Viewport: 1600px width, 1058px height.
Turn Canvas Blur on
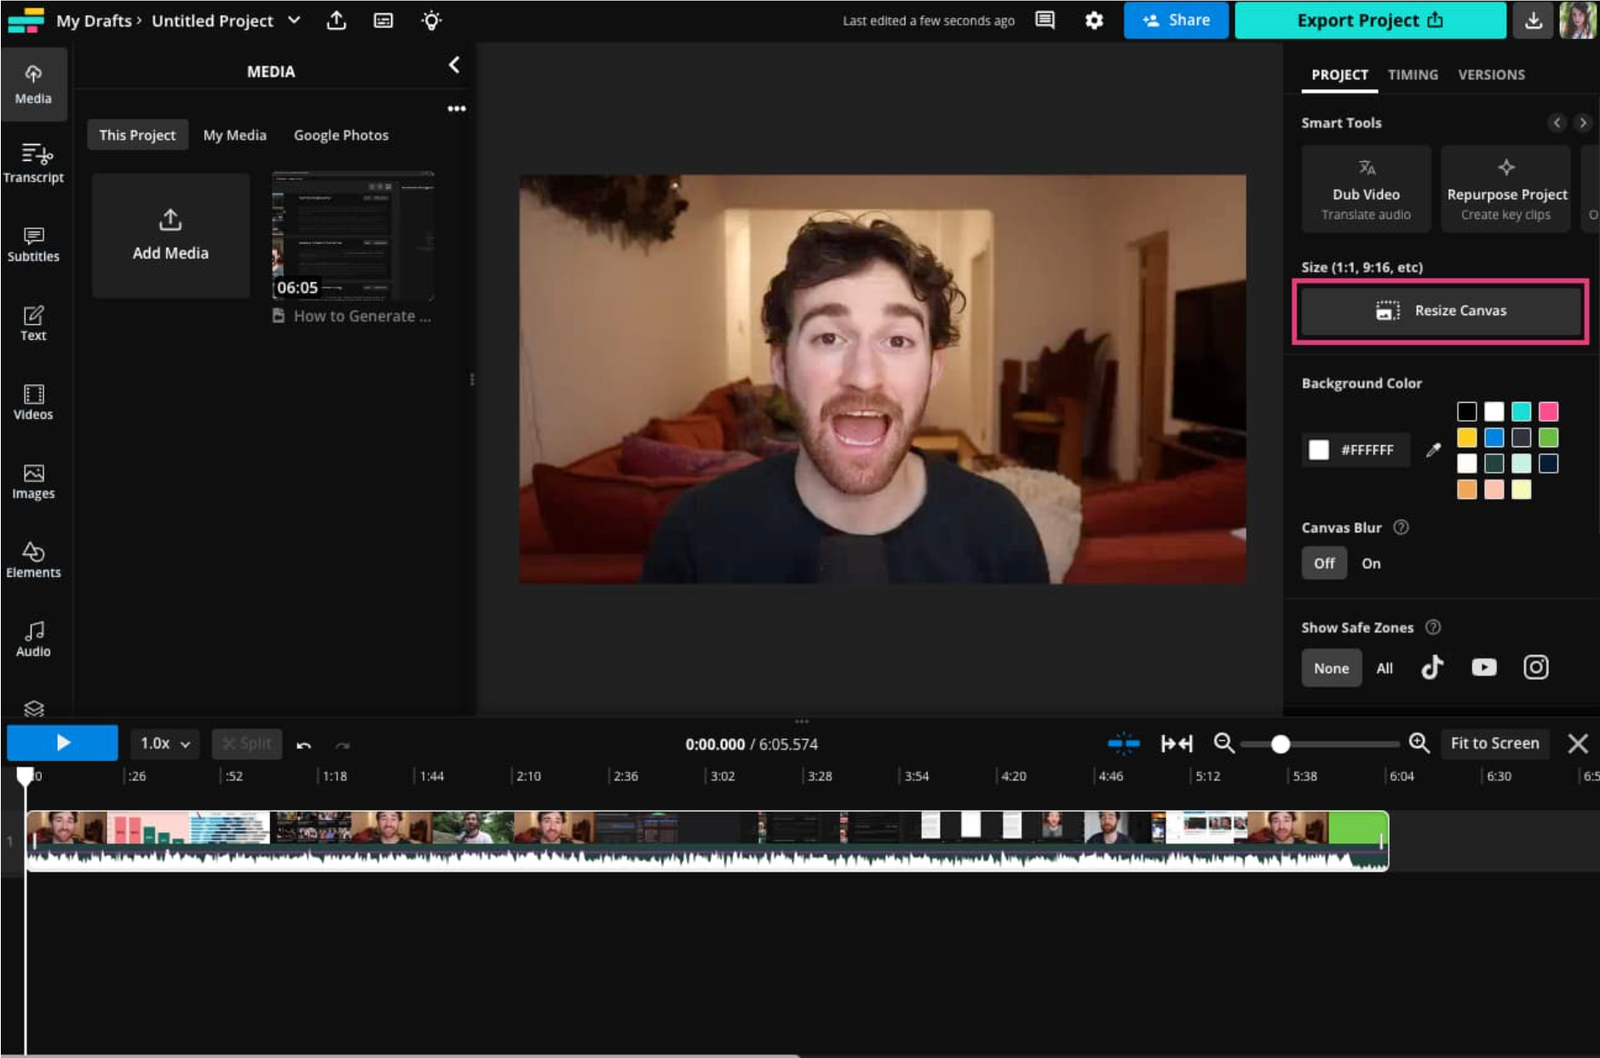click(1370, 563)
